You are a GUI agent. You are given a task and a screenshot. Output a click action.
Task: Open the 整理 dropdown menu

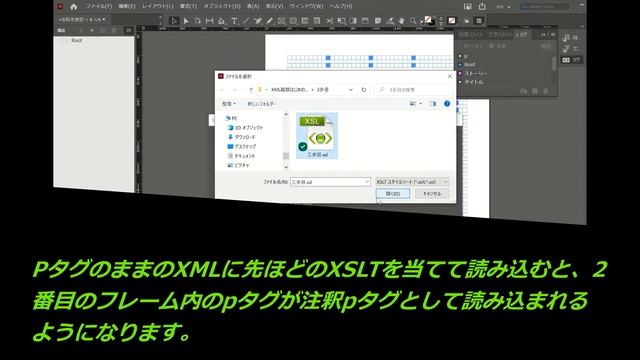(x=229, y=104)
